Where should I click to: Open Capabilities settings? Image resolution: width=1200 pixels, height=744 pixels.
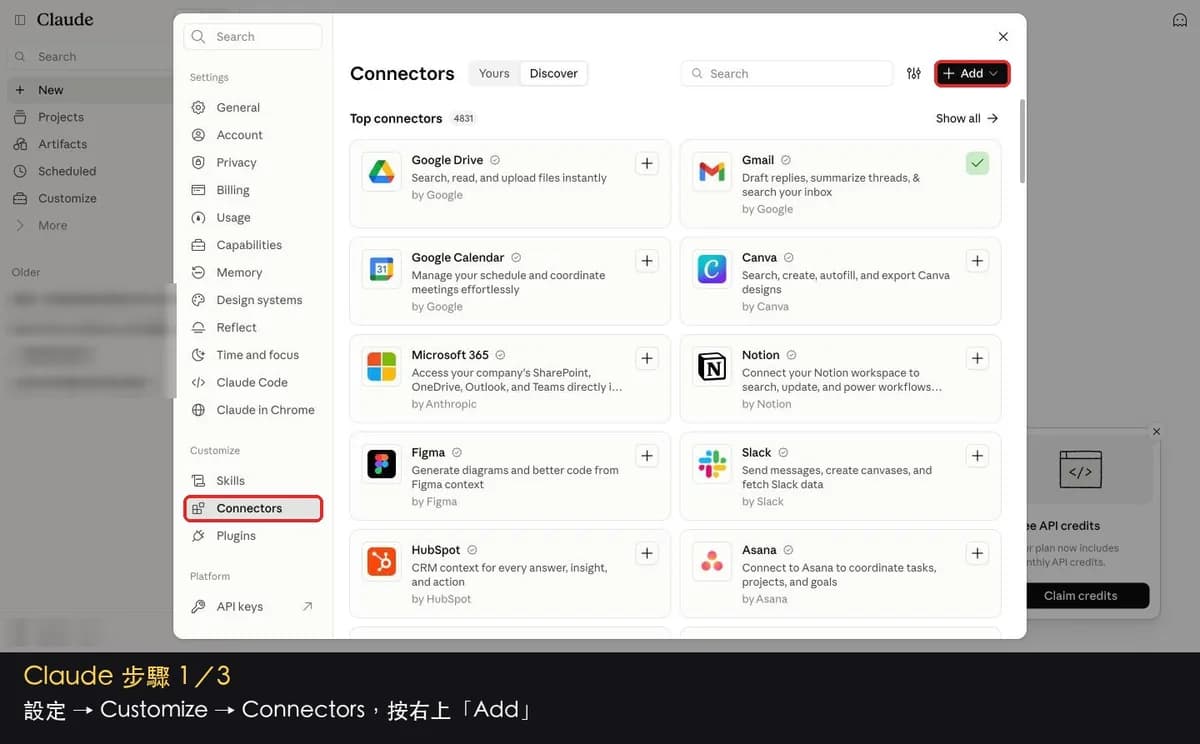pyautogui.click(x=253, y=245)
